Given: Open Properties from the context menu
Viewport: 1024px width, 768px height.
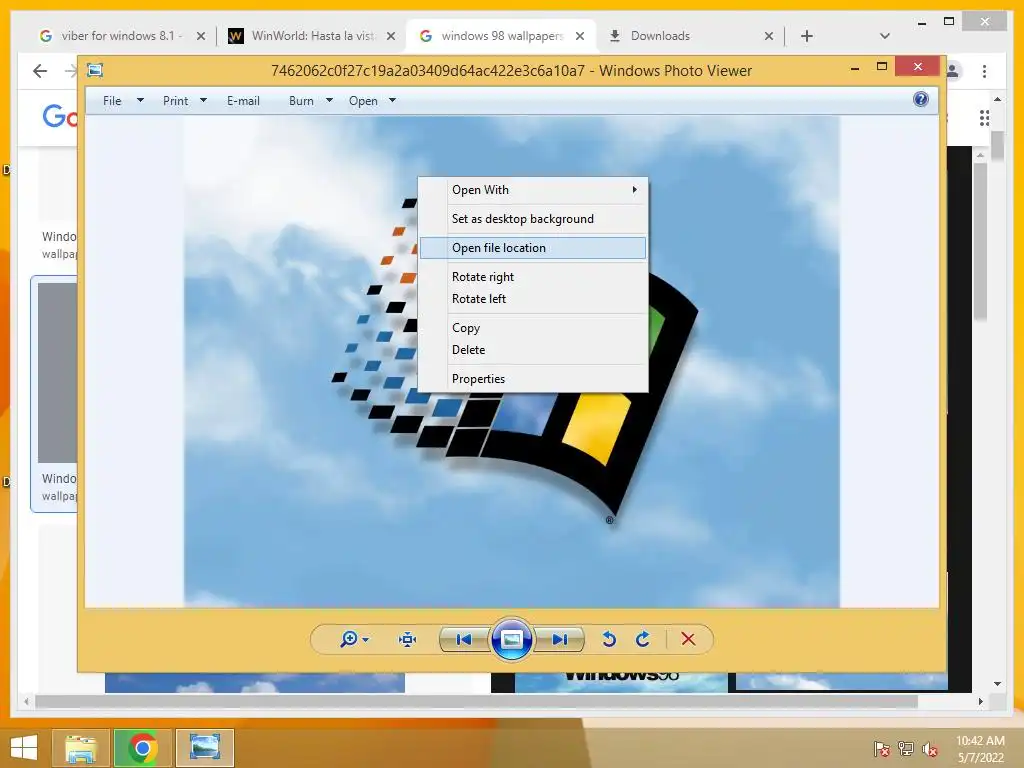Looking at the screenshot, I should tap(533, 379).
